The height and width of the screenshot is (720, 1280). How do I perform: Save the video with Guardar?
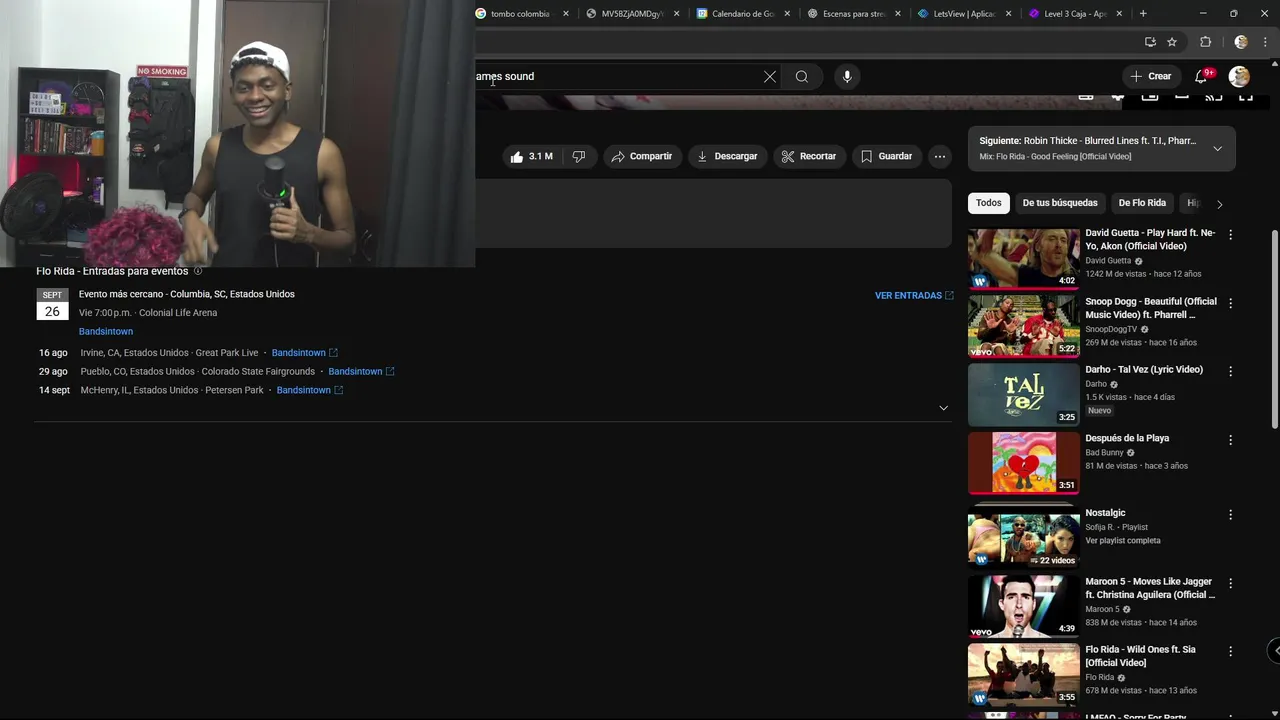886,156
